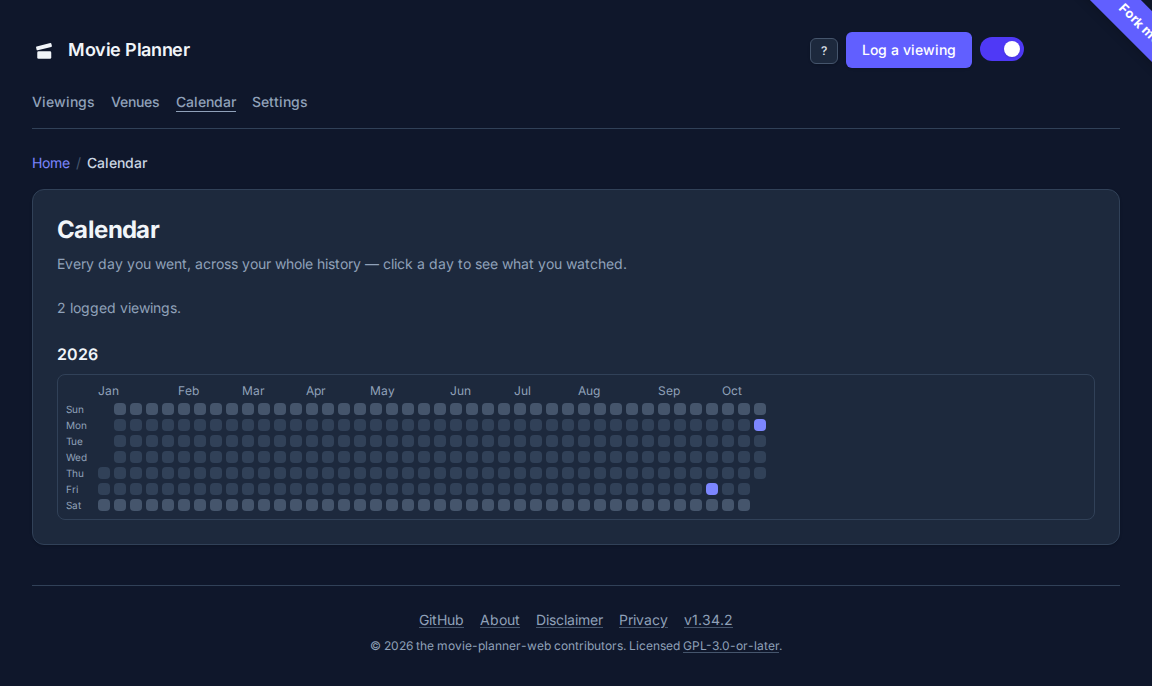Click the Calendar breadcrumb text
The width and height of the screenshot is (1152, 686).
[x=117, y=163]
